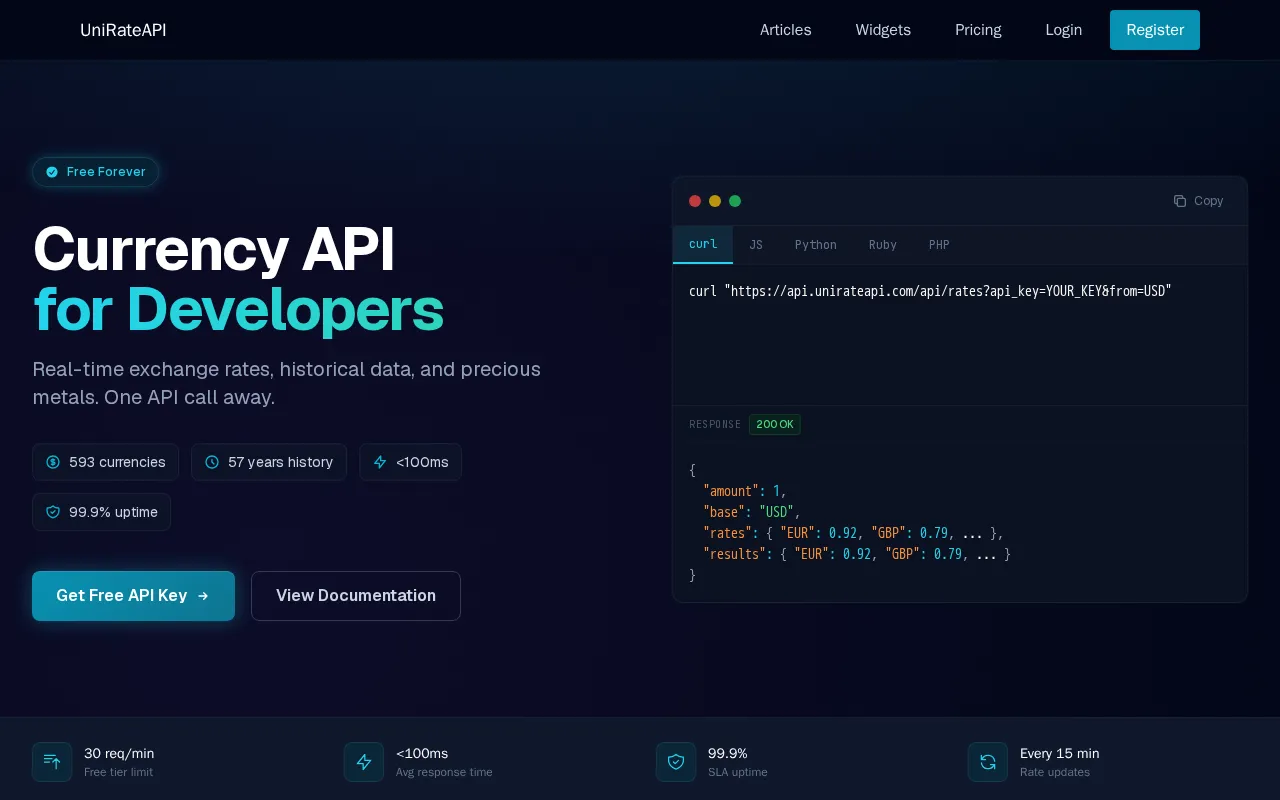Click the Every 15 min text
Viewport: 1280px width, 800px height.
click(x=1059, y=754)
